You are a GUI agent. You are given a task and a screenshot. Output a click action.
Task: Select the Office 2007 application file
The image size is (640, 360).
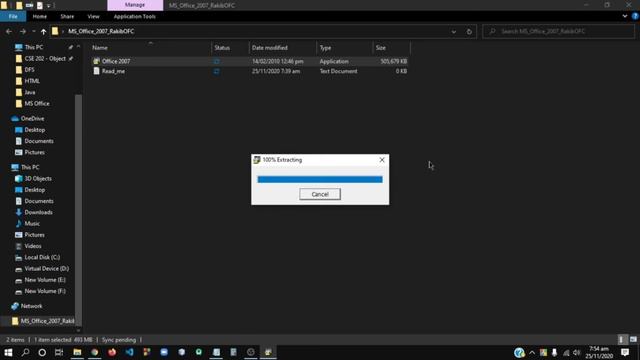click(250, 61)
